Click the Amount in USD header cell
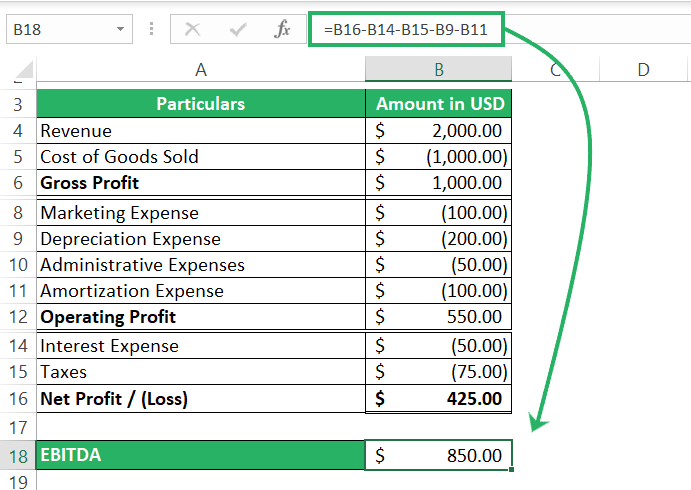This screenshot has width=691, height=490. 438,104
